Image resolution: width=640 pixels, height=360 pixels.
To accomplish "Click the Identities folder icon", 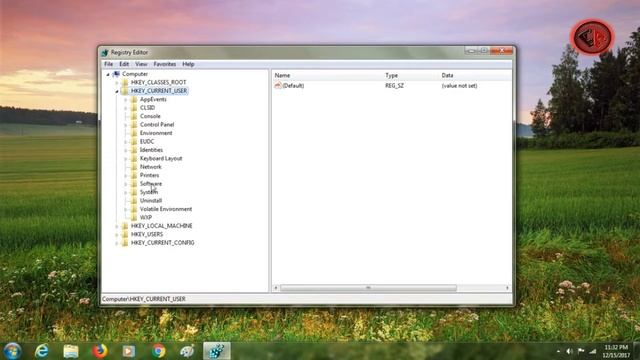I will point(134,150).
